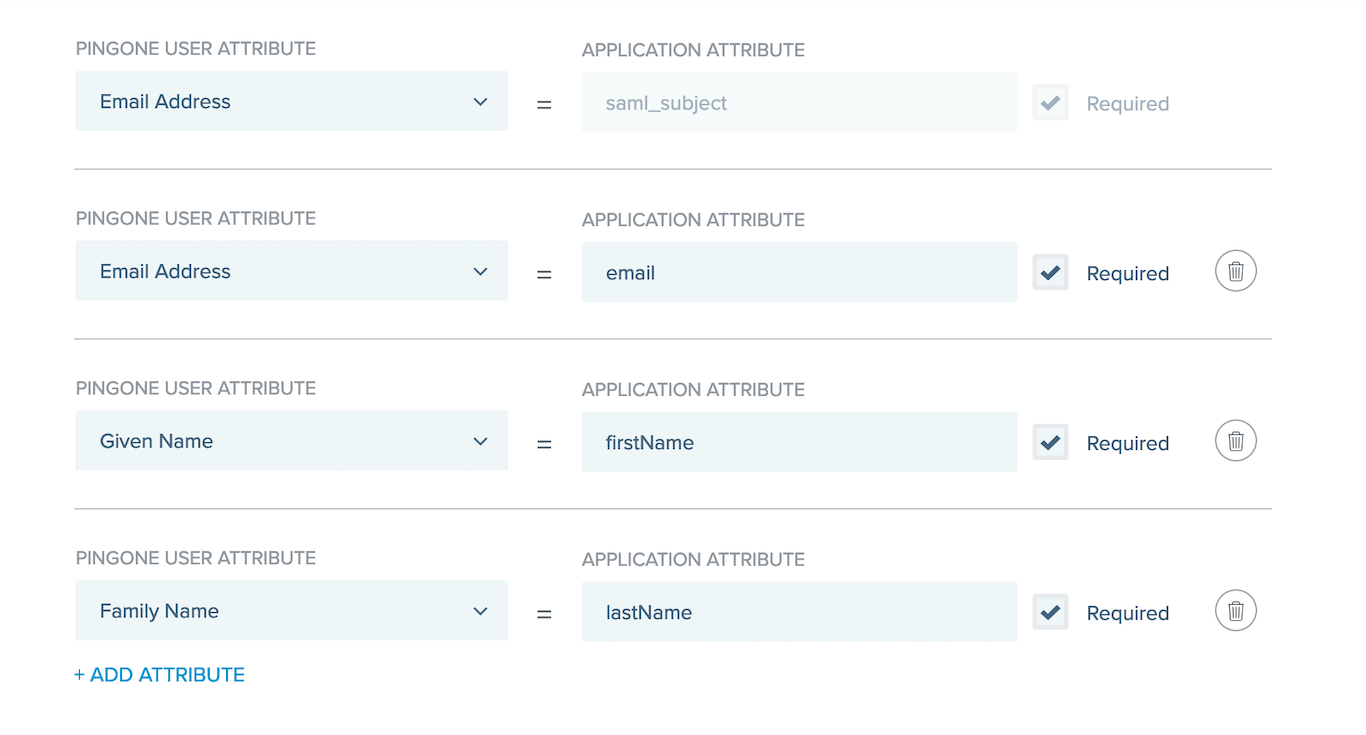This screenshot has height=735, width=1366.
Task: Click the chevron on the Family Name dropdown
Action: tap(482, 610)
